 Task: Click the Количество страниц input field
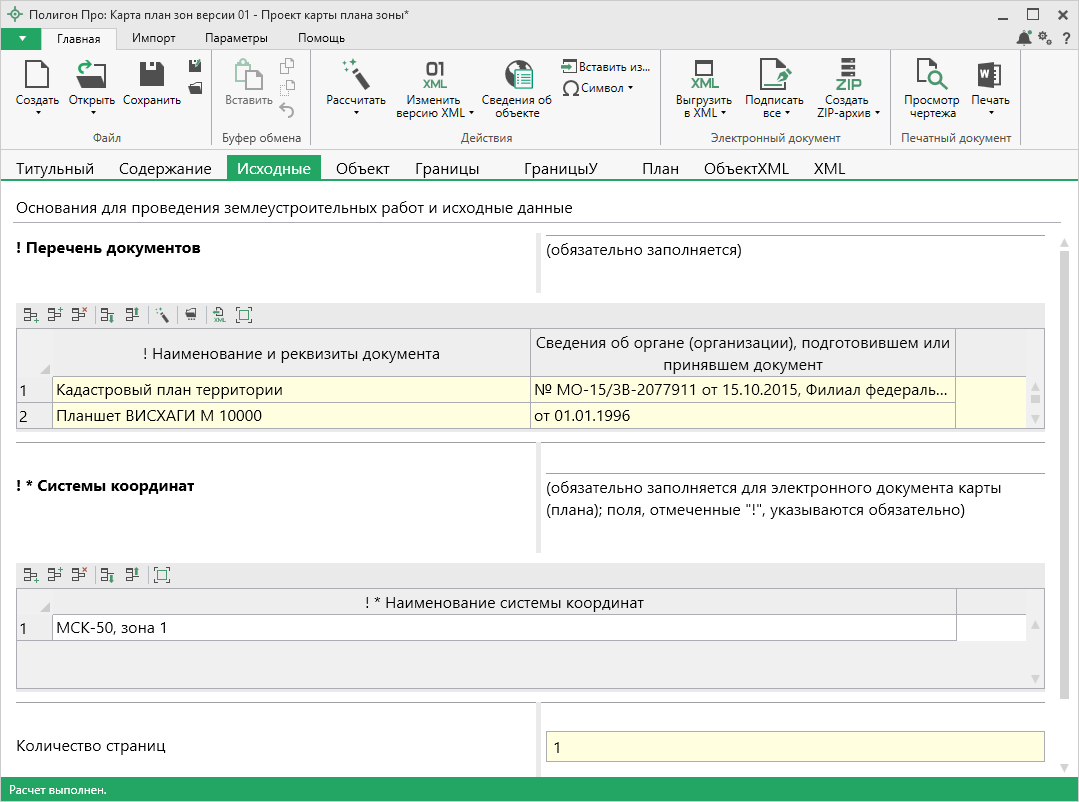pos(794,747)
